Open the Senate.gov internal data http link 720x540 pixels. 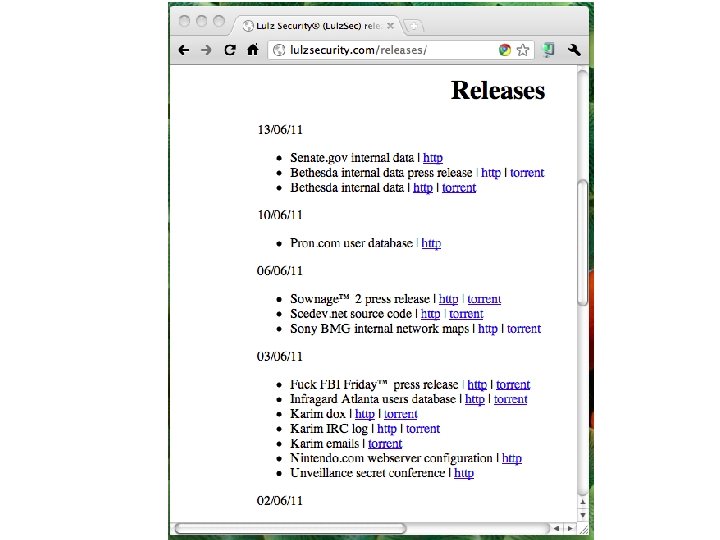(x=433, y=158)
